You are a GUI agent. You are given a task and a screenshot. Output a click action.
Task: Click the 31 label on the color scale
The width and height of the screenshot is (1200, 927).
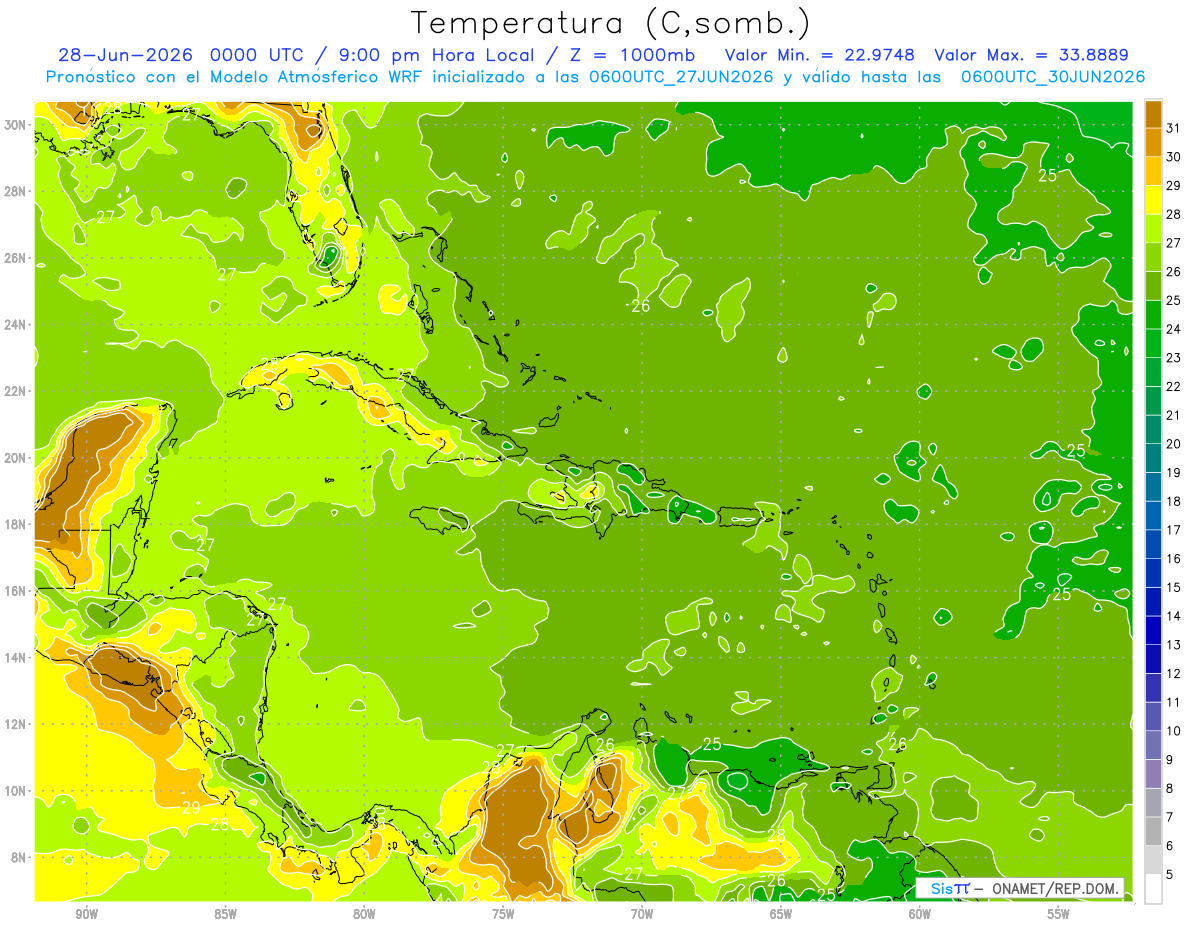pyautogui.click(x=1174, y=128)
